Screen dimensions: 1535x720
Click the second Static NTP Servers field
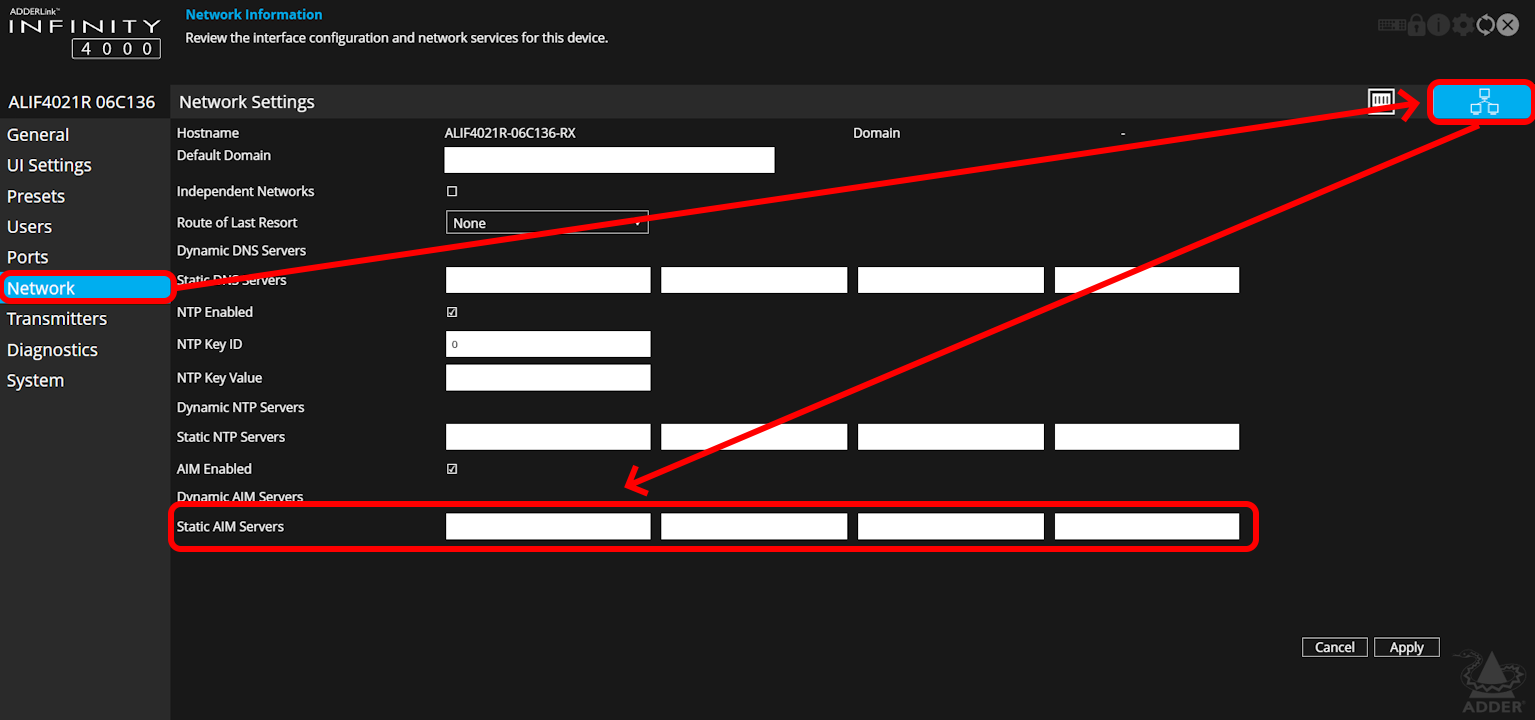tap(754, 437)
